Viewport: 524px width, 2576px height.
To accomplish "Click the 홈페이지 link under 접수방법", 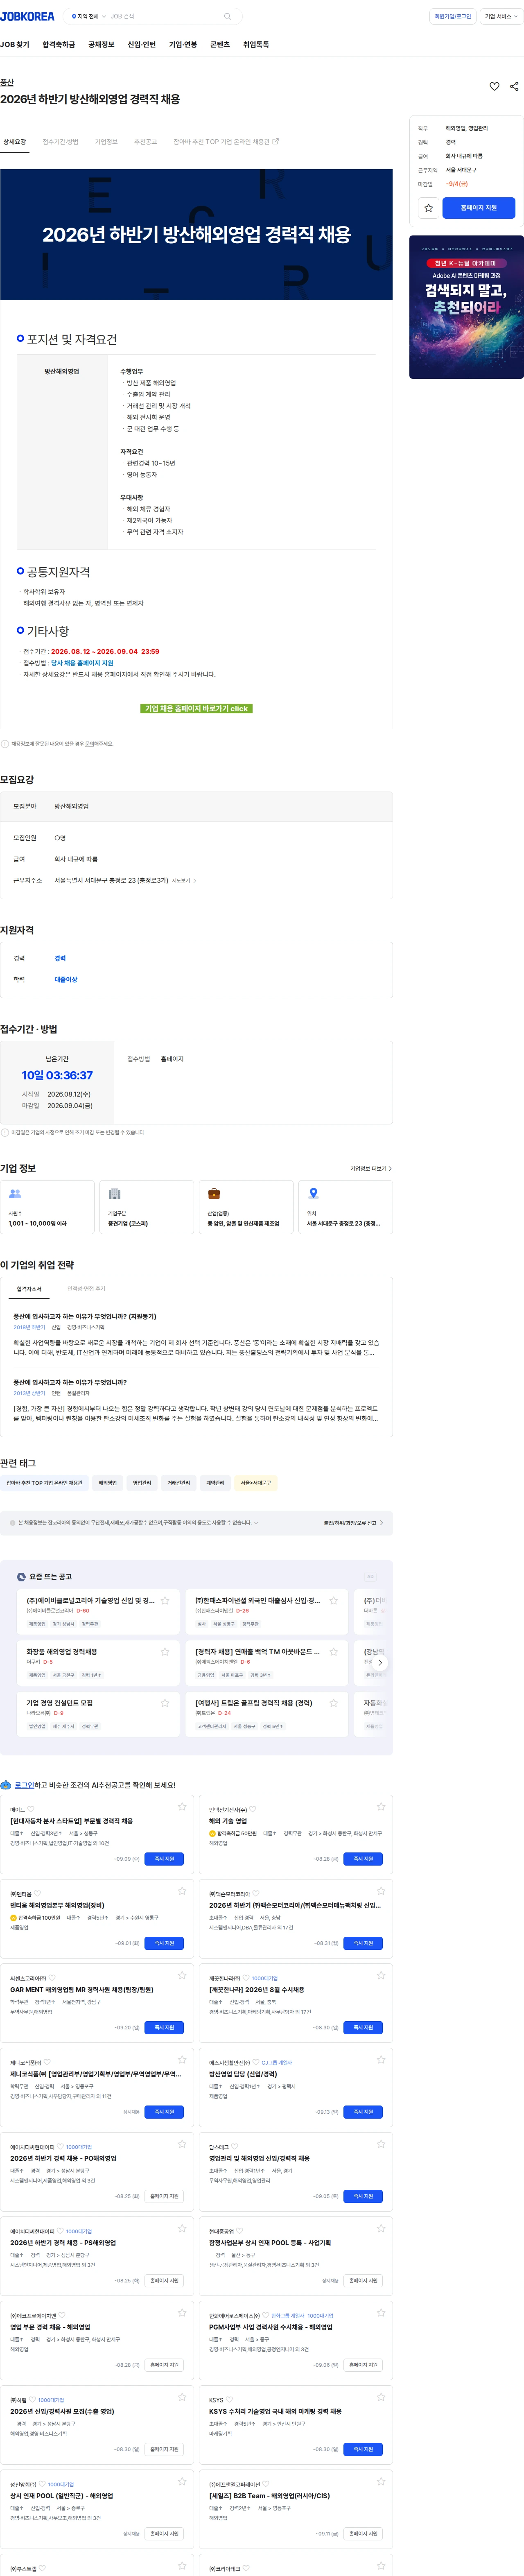I will pyautogui.click(x=172, y=1059).
